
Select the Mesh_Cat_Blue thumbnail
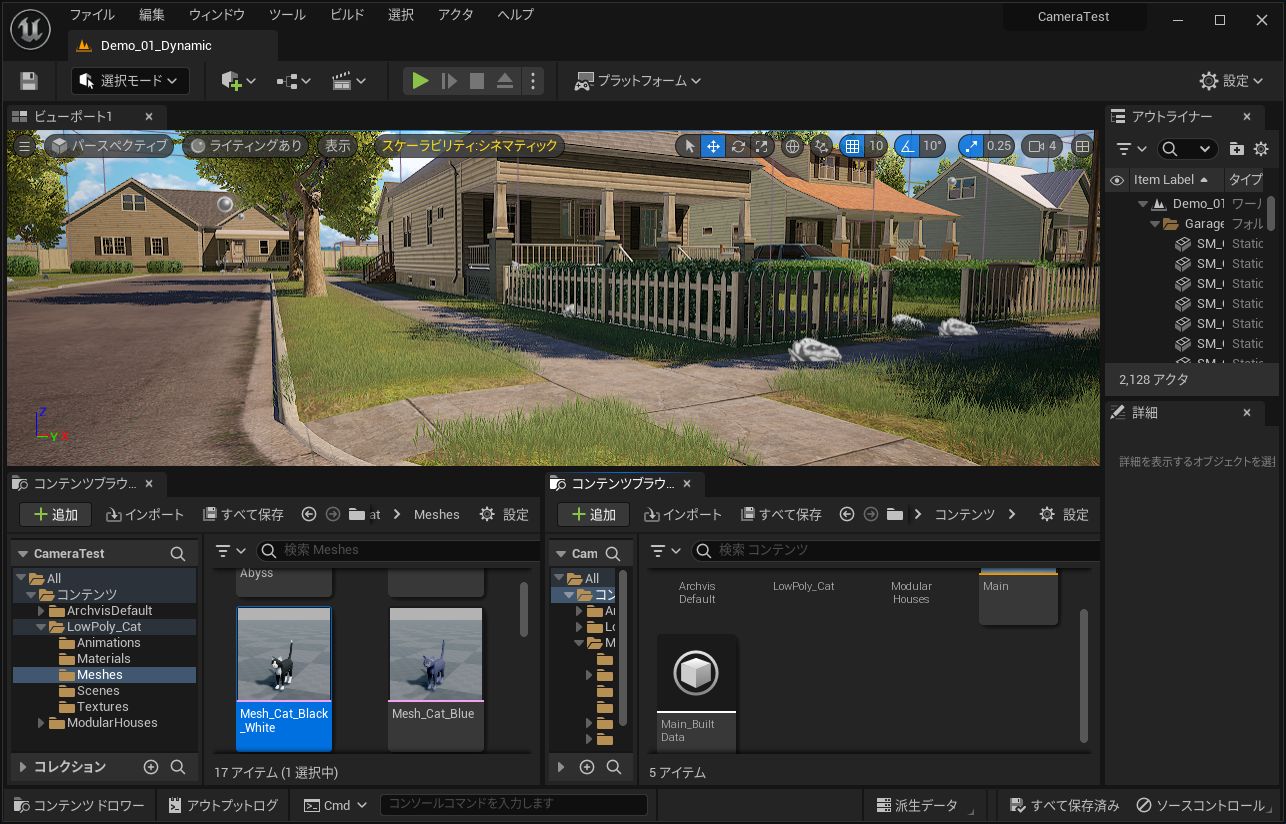pos(435,655)
